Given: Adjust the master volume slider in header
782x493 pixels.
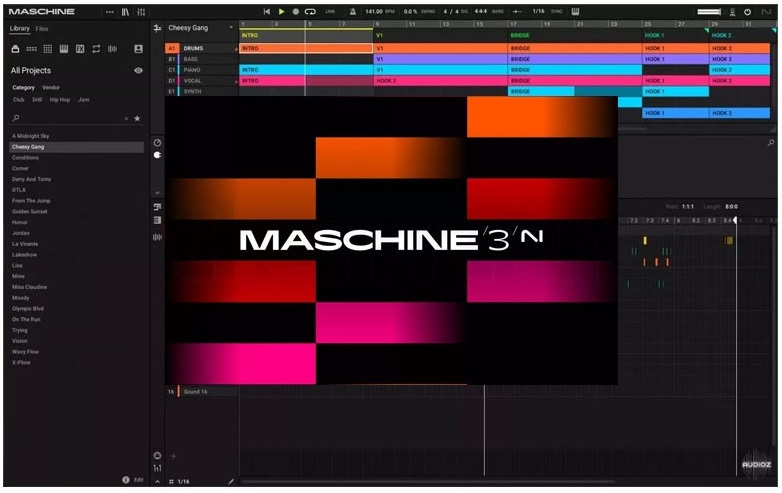Looking at the screenshot, I should (x=708, y=11).
